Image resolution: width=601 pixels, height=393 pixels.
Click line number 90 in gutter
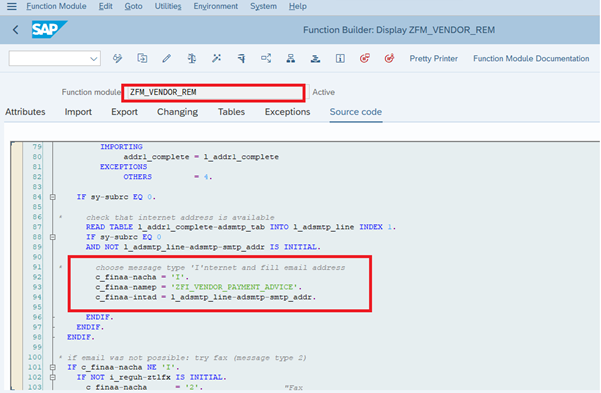click(37, 257)
